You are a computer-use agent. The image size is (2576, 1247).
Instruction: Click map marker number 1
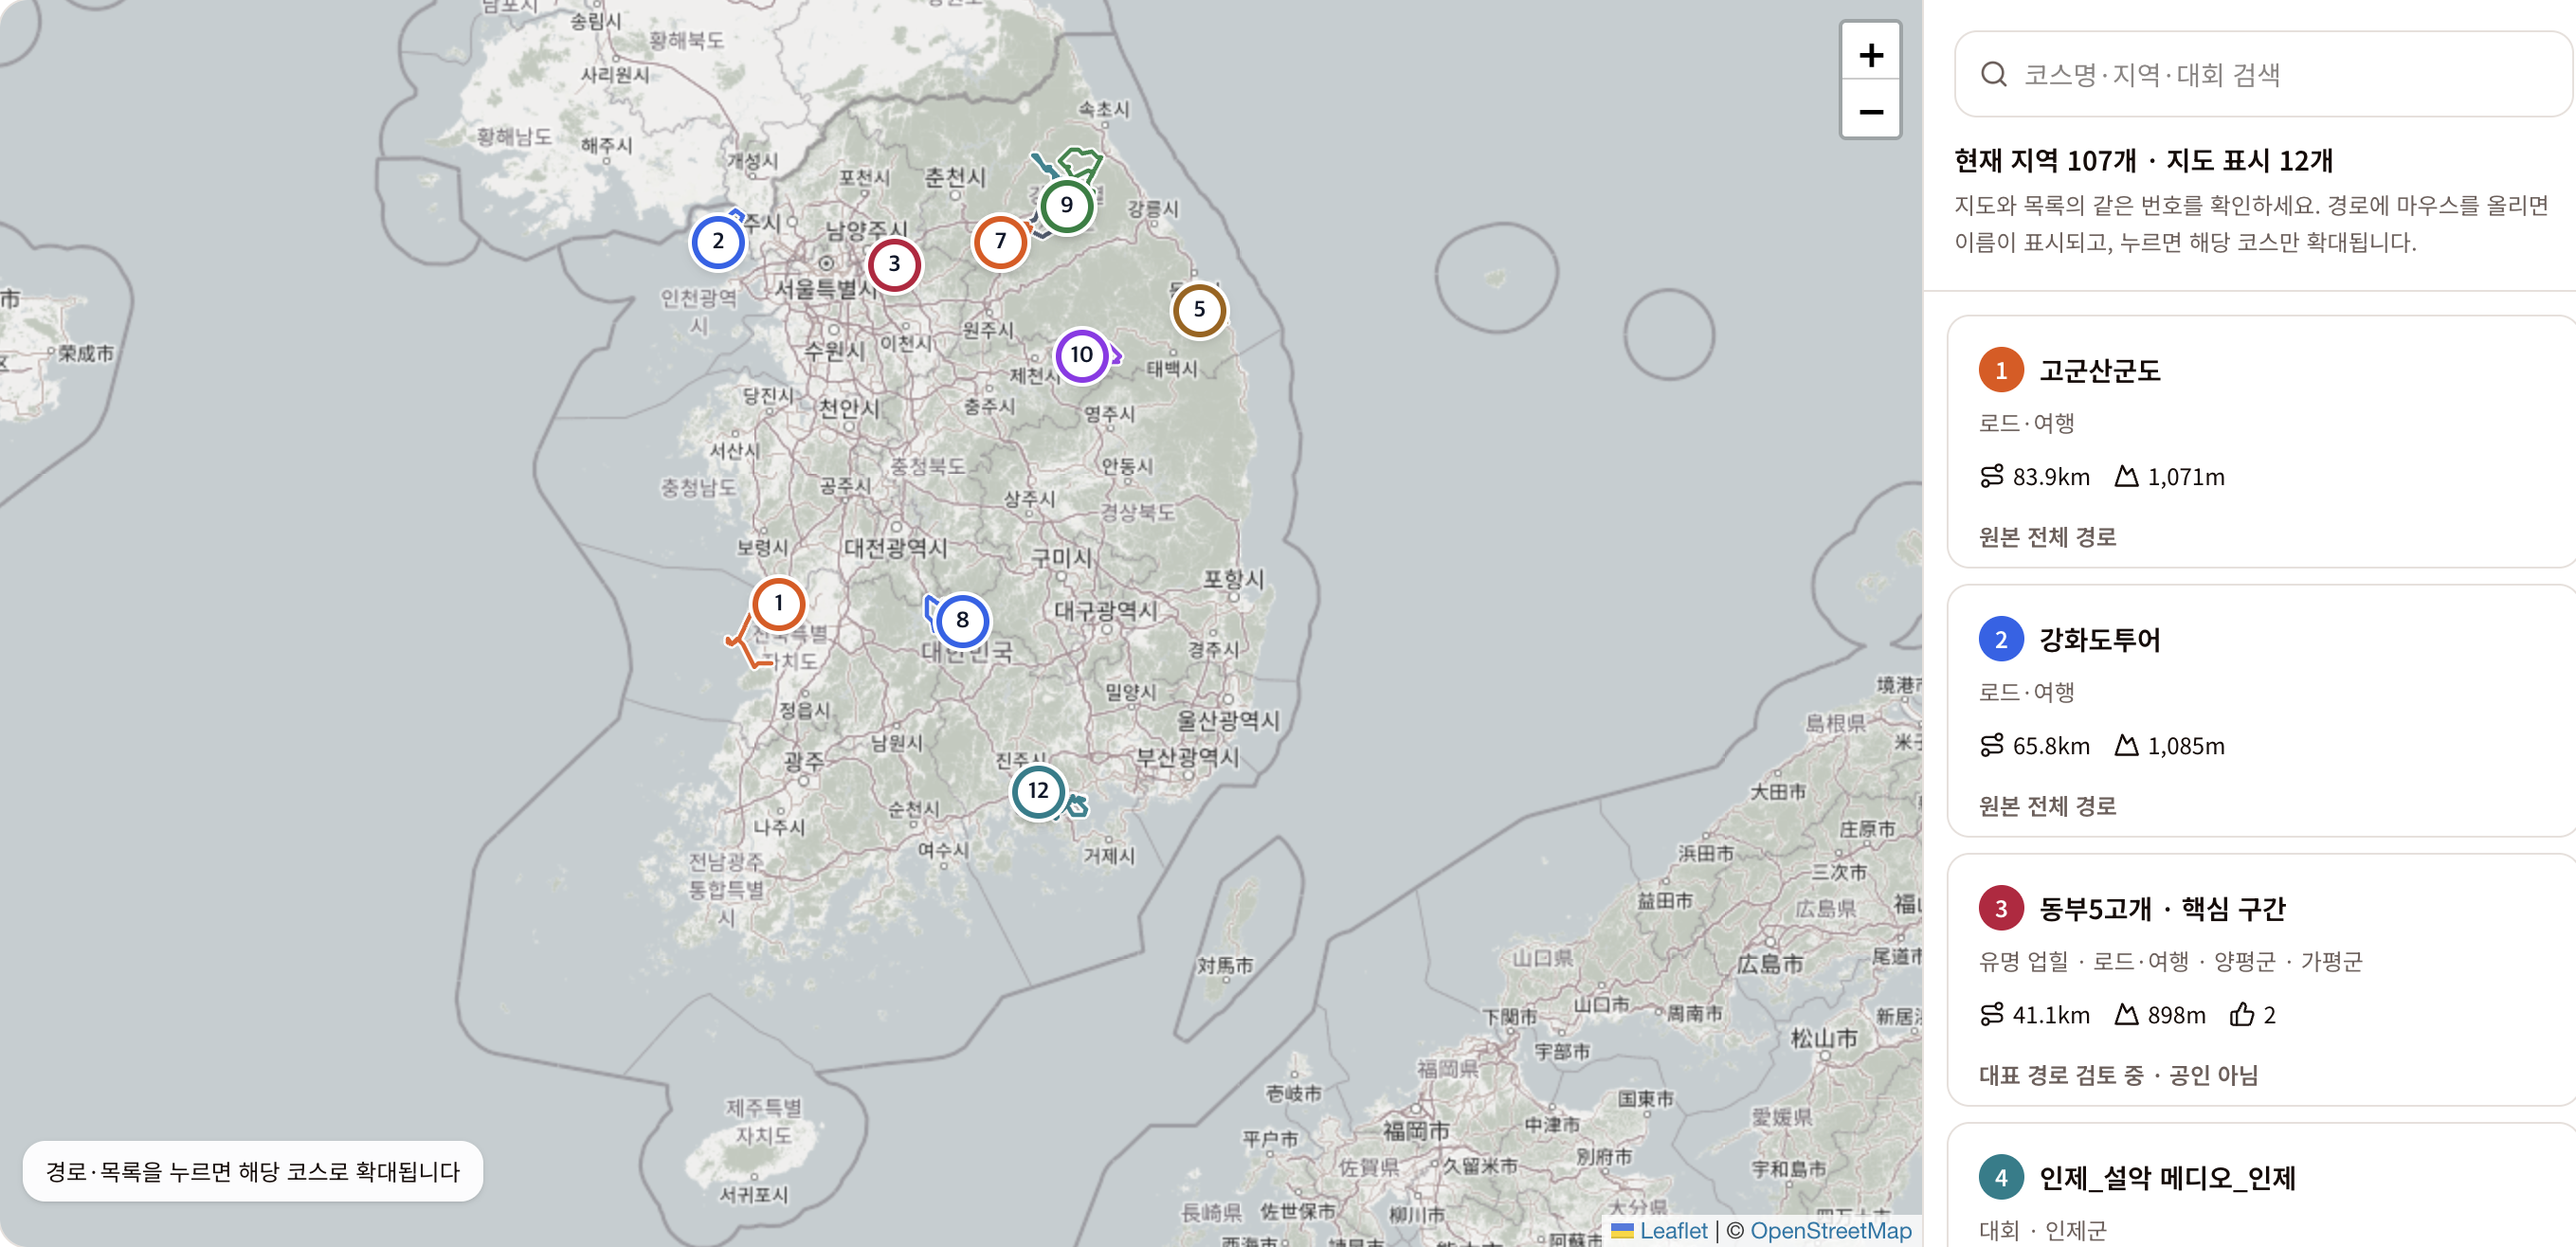tap(778, 603)
